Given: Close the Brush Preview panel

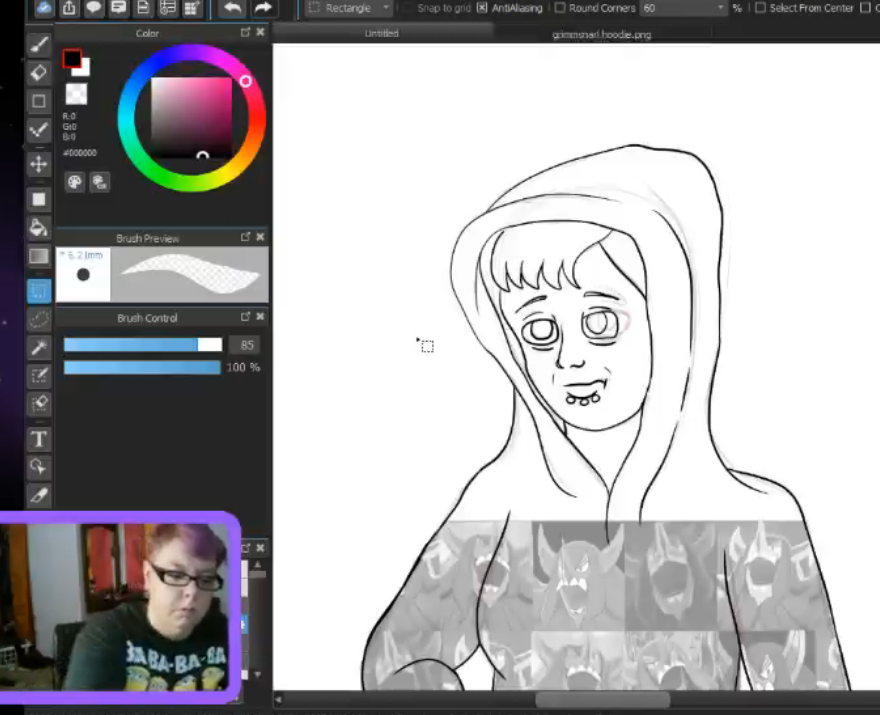Looking at the screenshot, I should coord(260,237).
